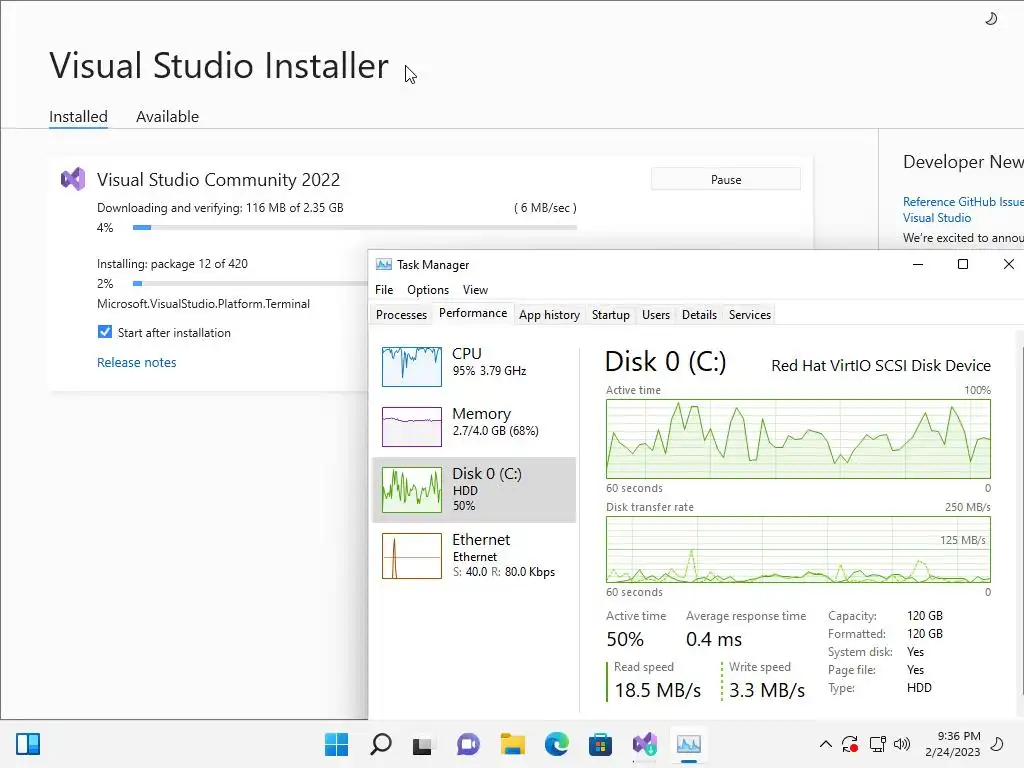Click the Visual Studio taskbar icon
The image size is (1024, 768).
[x=644, y=744]
